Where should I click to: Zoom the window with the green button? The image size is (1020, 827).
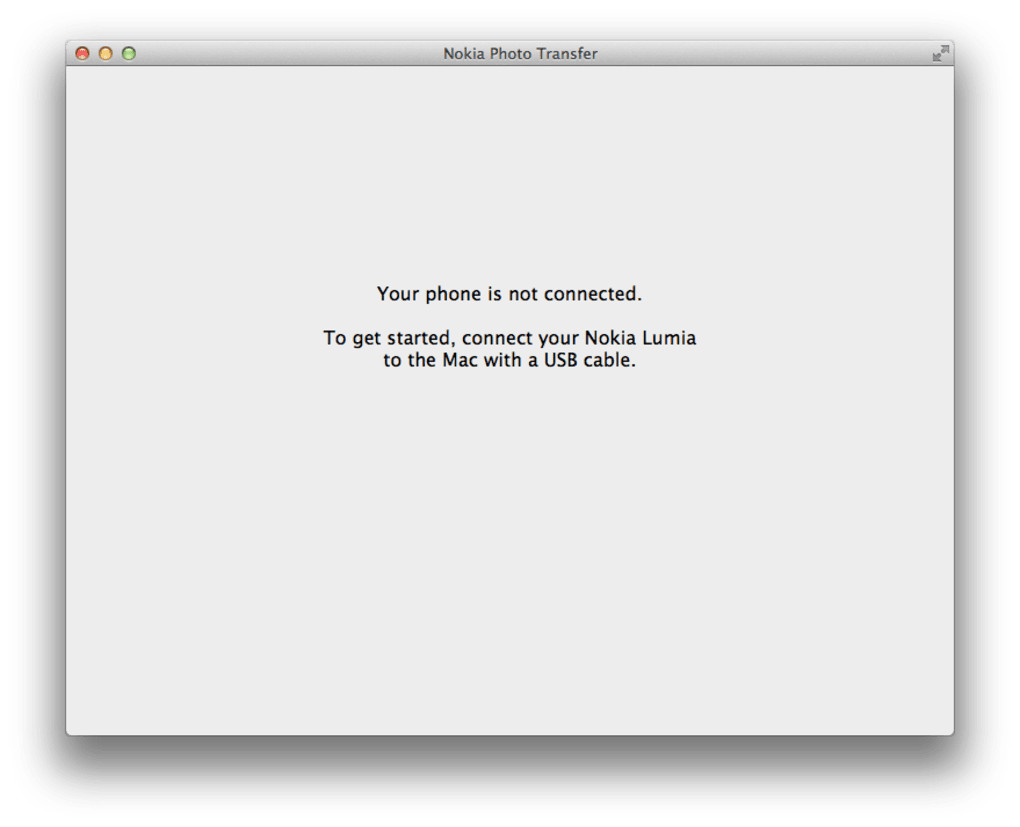(x=129, y=53)
